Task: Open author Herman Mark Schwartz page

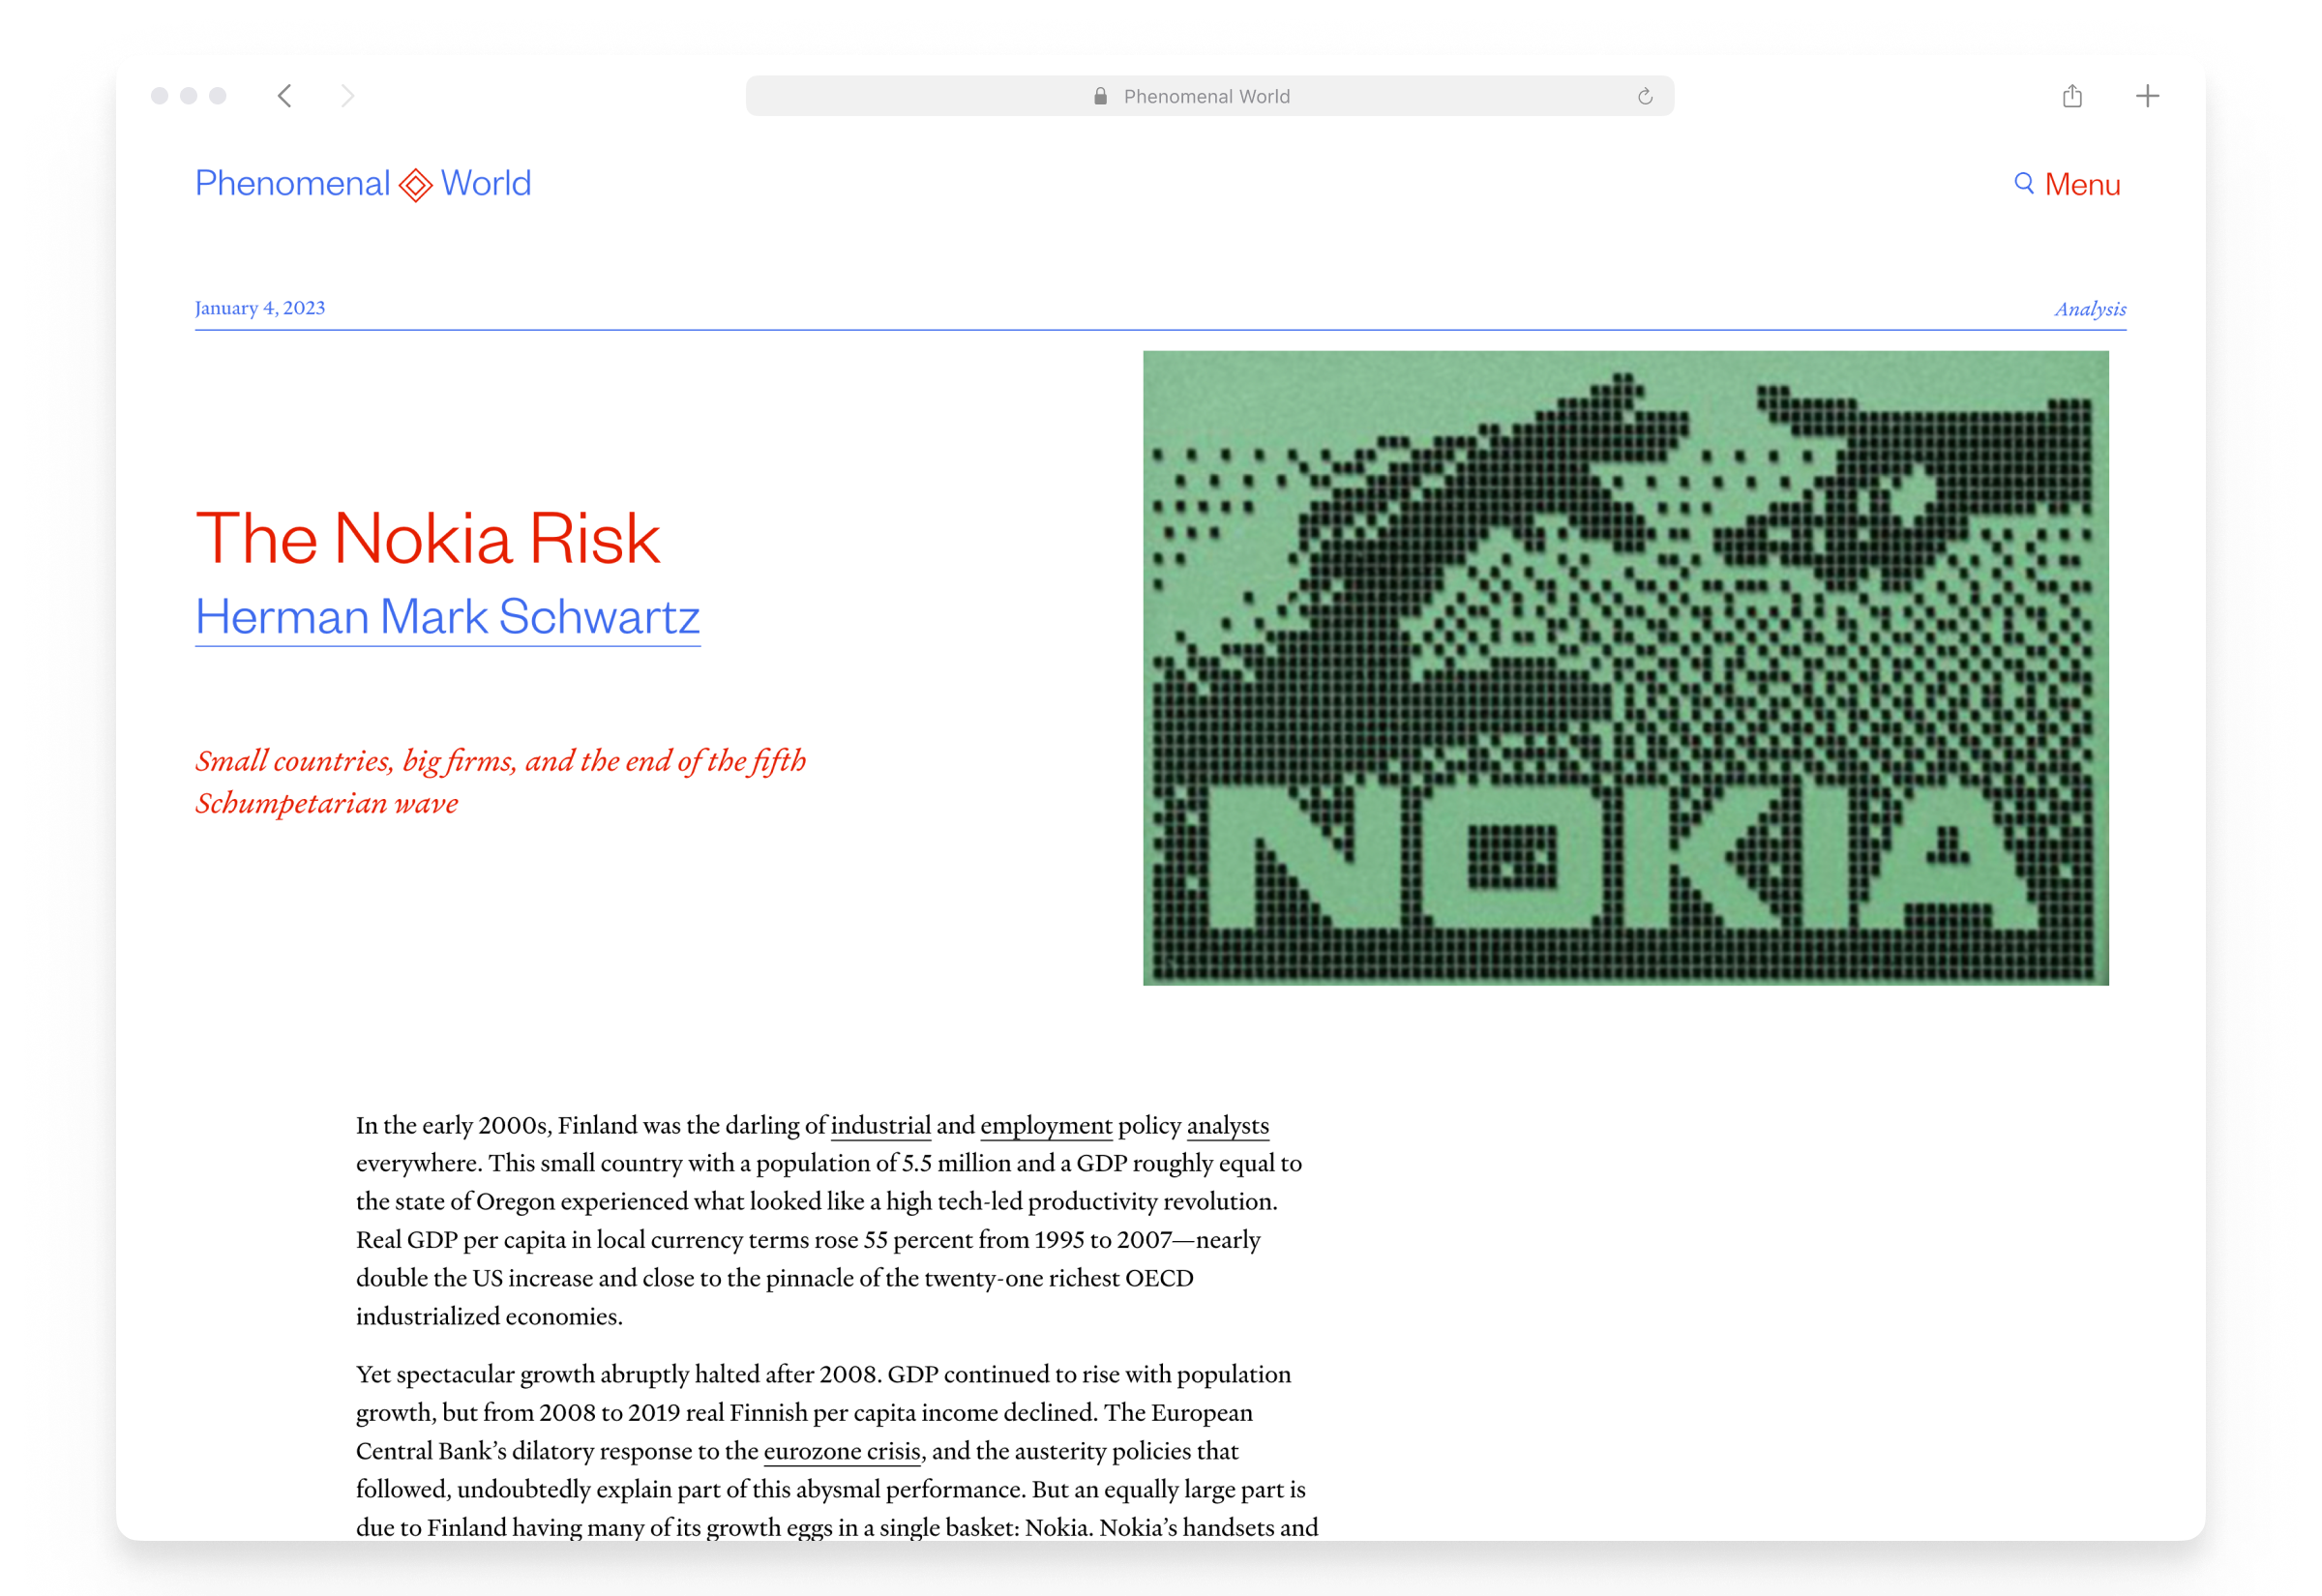Action: [x=447, y=617]
